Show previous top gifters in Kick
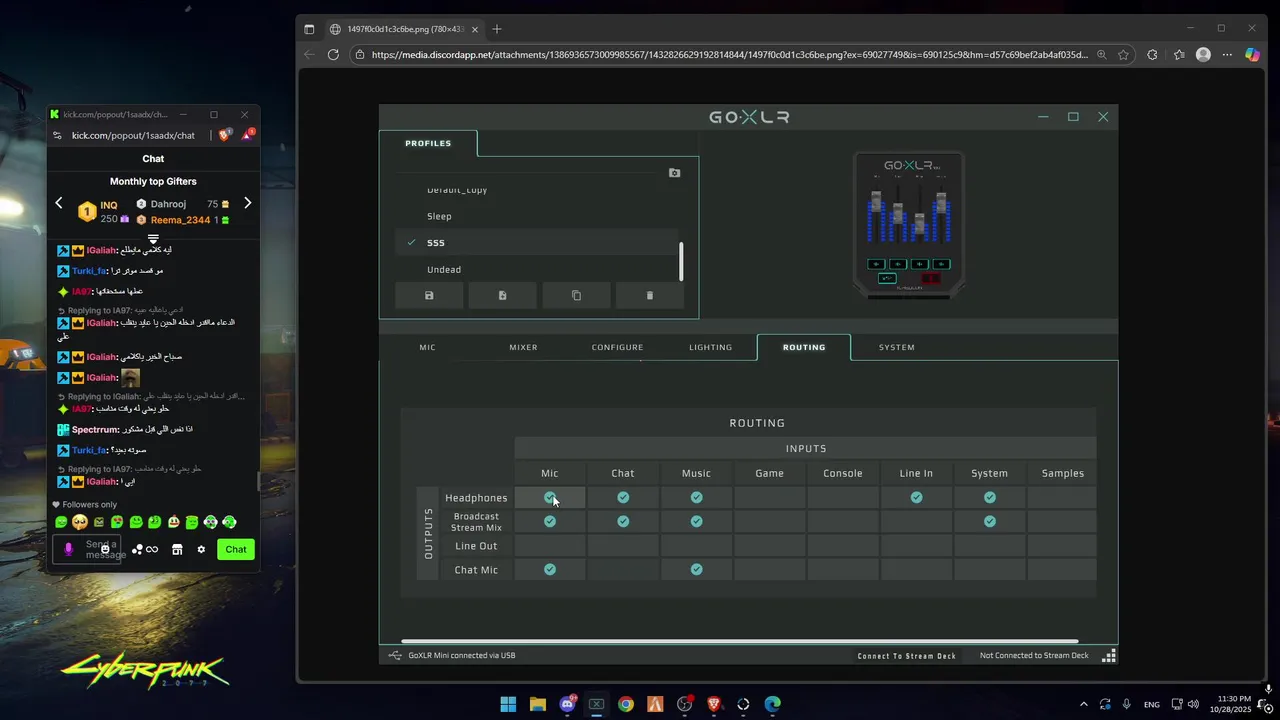 point(58,203)
